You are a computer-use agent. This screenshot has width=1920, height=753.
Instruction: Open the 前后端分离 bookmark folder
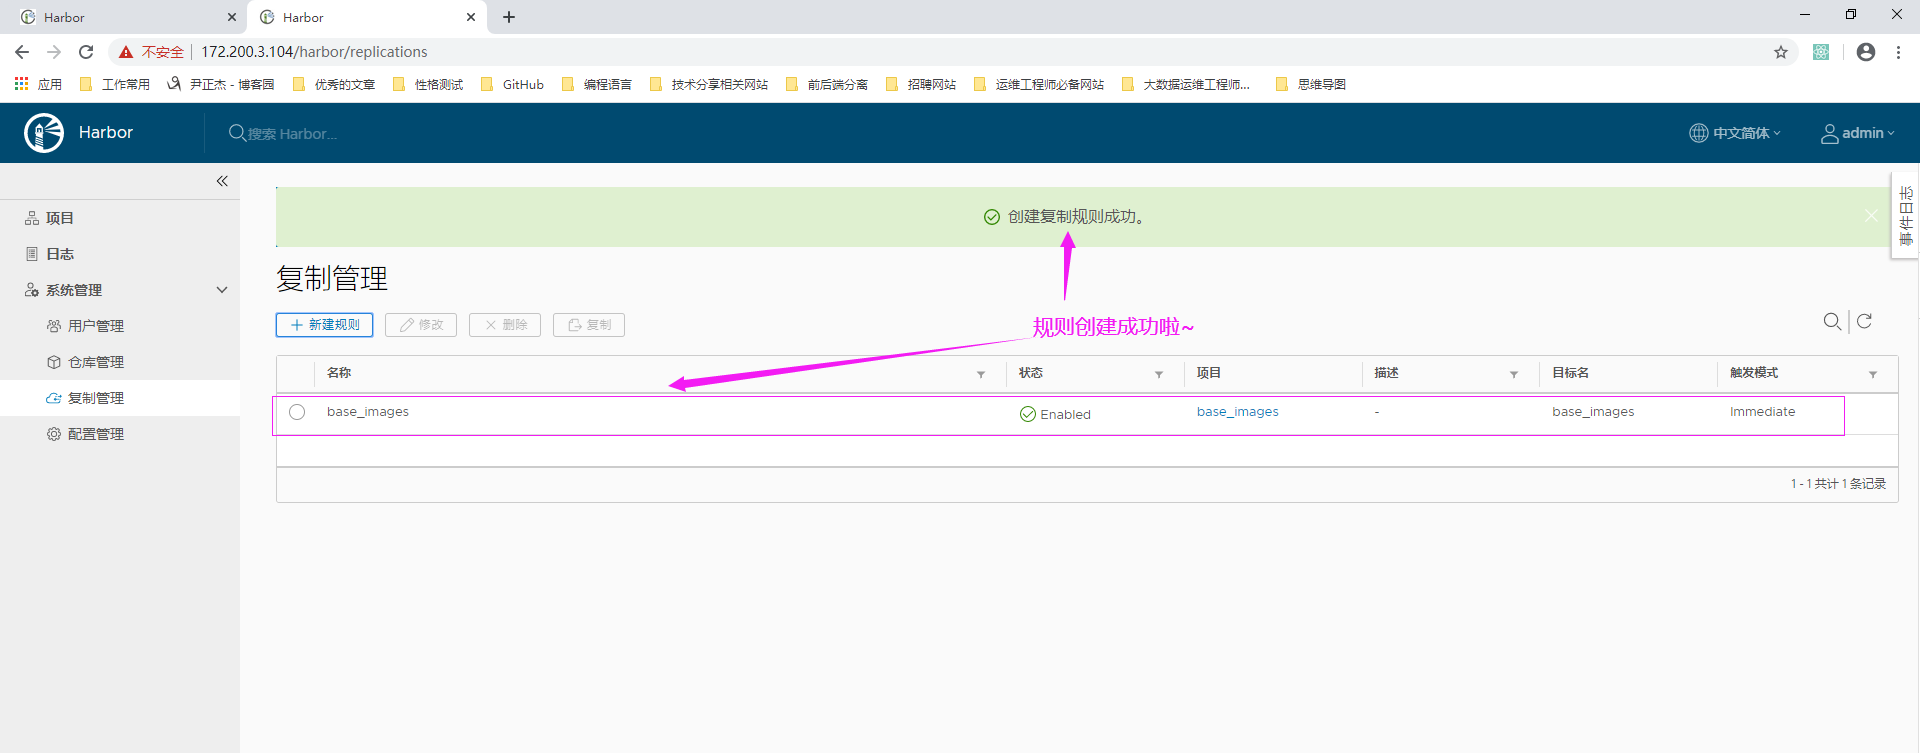827,84
